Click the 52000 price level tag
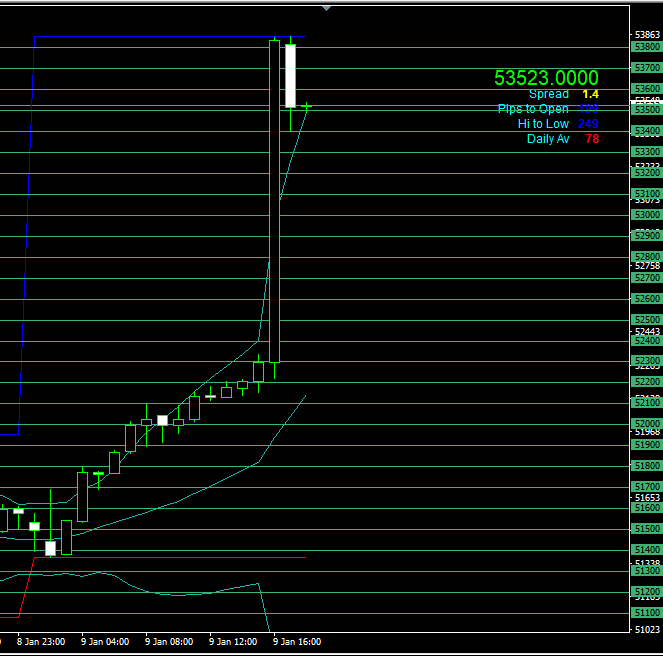This screenshot has height=656, width=663. tap(646, 424)
